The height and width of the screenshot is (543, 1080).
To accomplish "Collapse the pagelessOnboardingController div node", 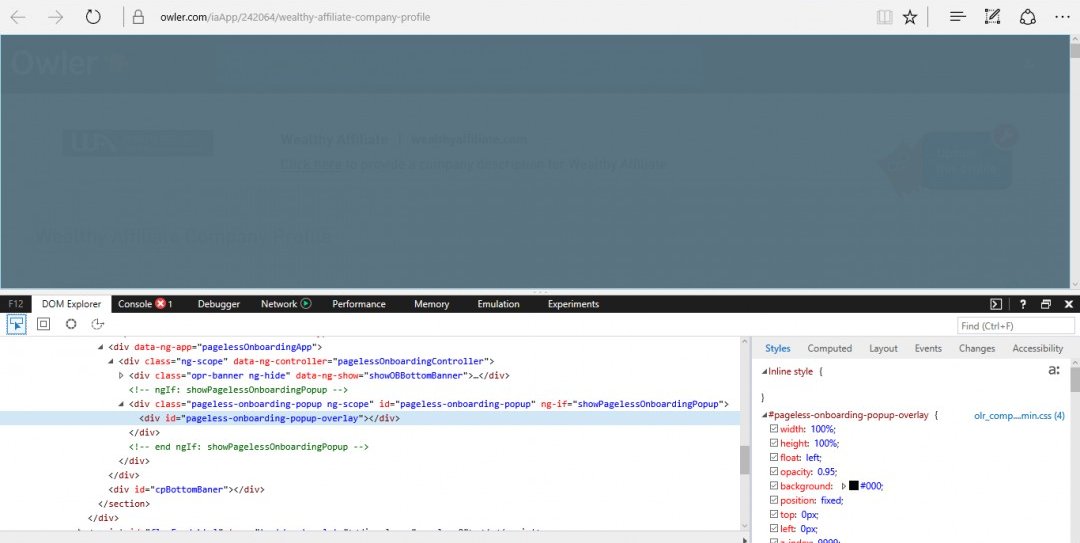I will pyautogui.click(x=112, y=361).
